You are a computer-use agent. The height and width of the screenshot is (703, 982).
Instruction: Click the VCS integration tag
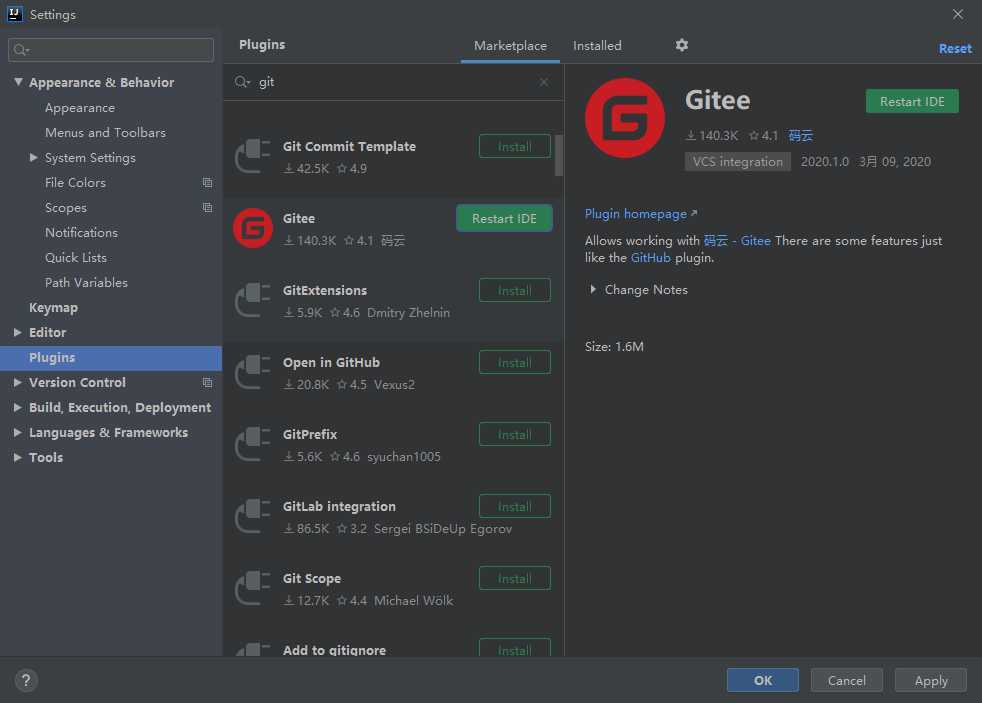[737, 162]
